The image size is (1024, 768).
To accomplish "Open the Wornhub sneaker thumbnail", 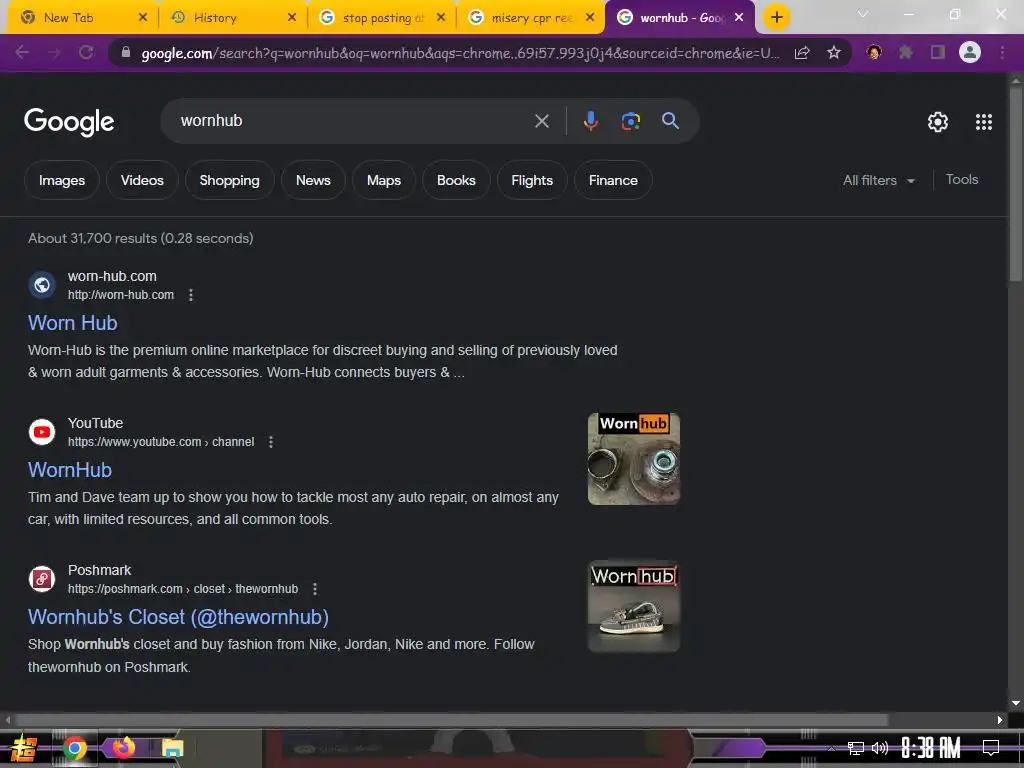I will click(633, 606).
